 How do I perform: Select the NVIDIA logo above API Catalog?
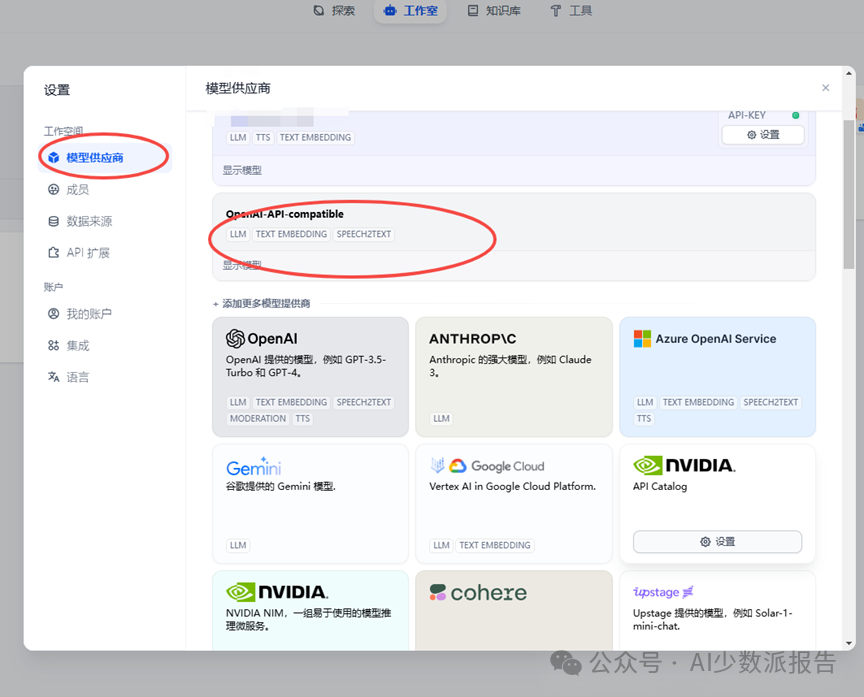point(684,466)
